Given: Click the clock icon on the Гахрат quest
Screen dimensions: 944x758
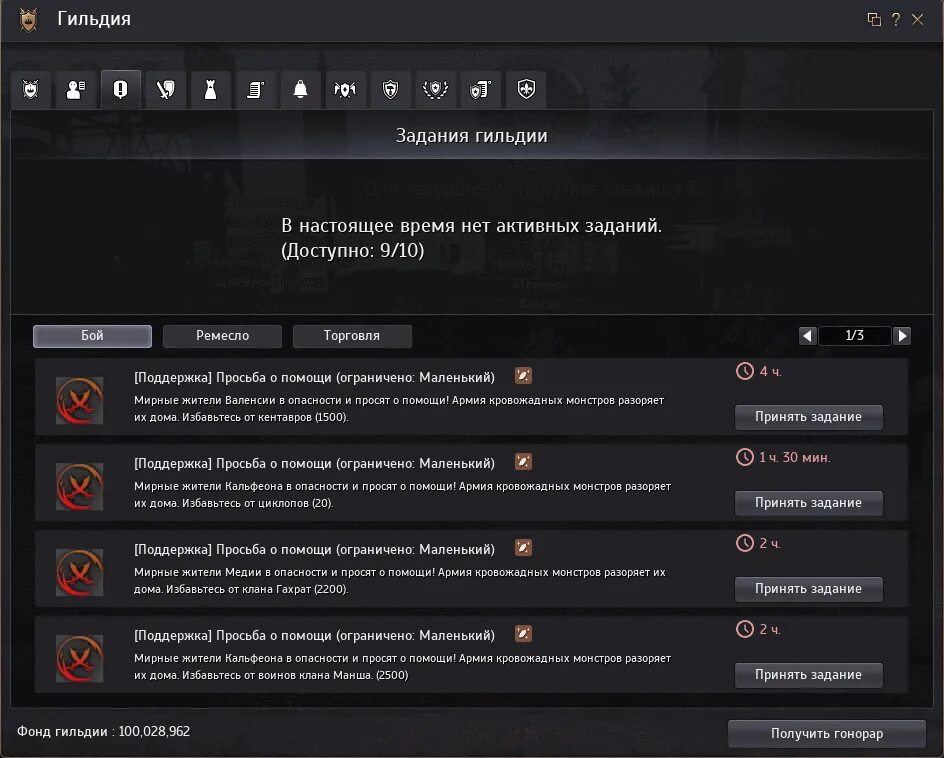Looking at the screenshot, I should 745,543.
